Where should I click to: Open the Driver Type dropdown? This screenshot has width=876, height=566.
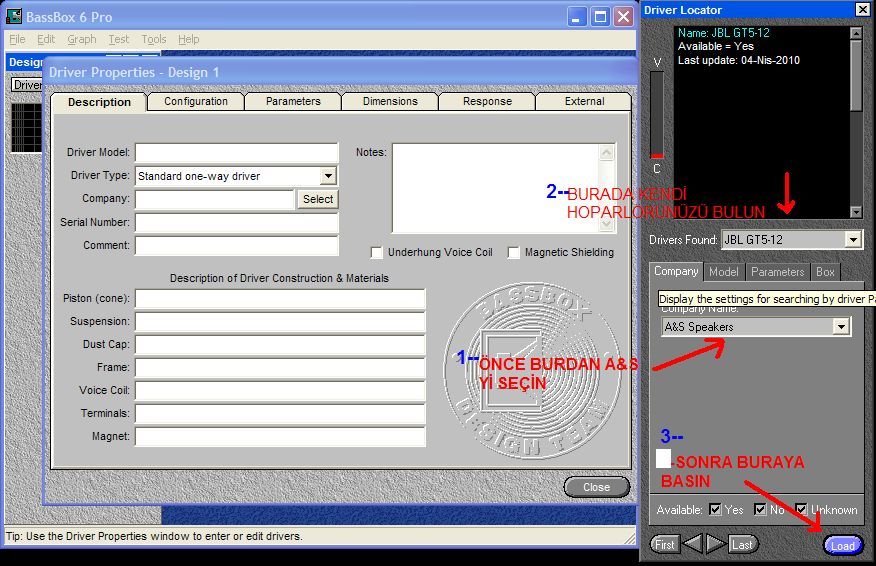(x=328, y=176)
